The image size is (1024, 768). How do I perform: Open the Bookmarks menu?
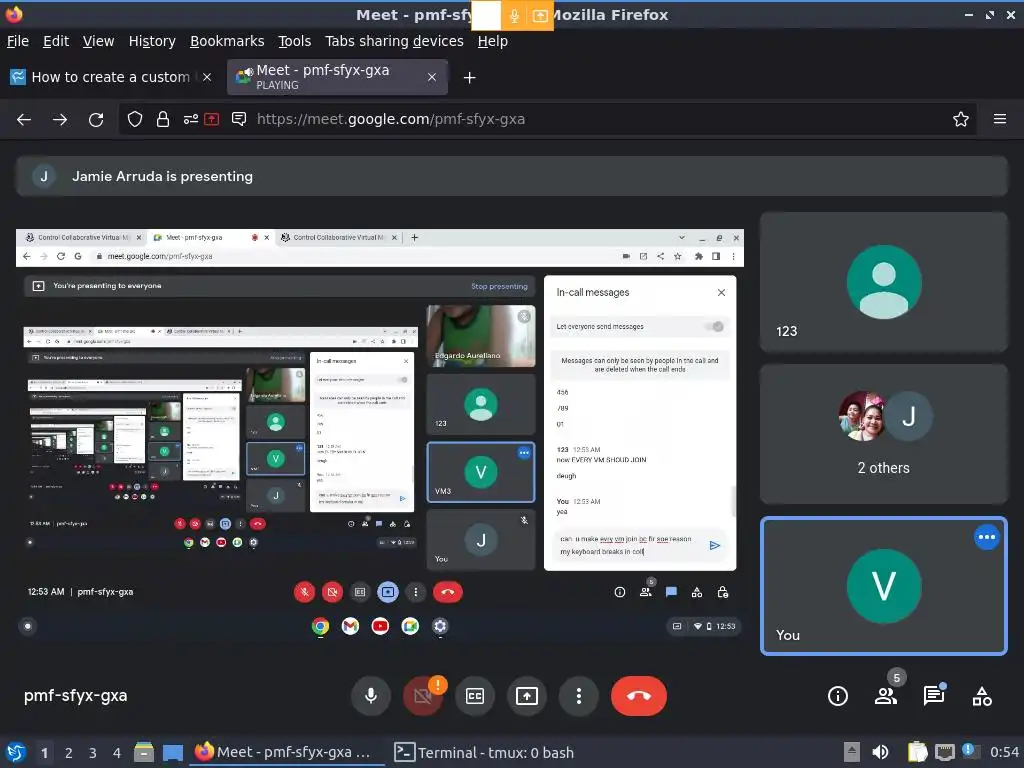(227, 41)
